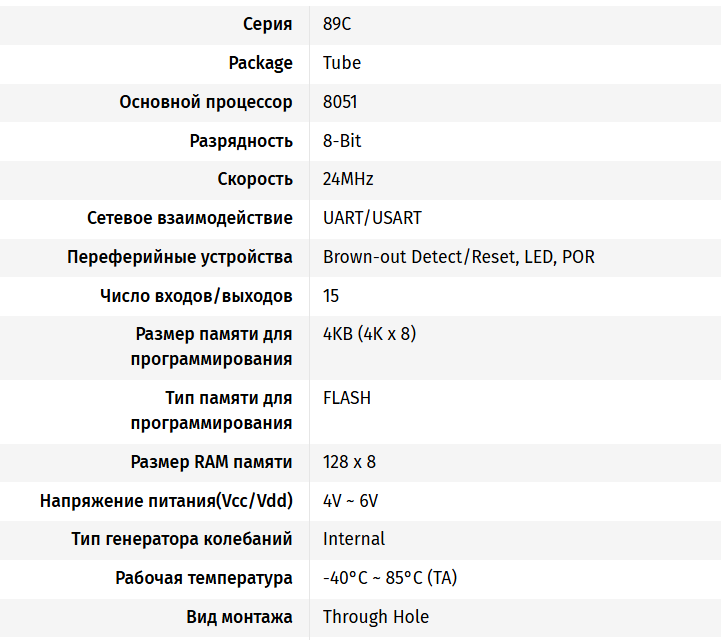The image size is (721, 640).
Task: Select the "128 x 8" RAM size
Action: click(349, 462)
